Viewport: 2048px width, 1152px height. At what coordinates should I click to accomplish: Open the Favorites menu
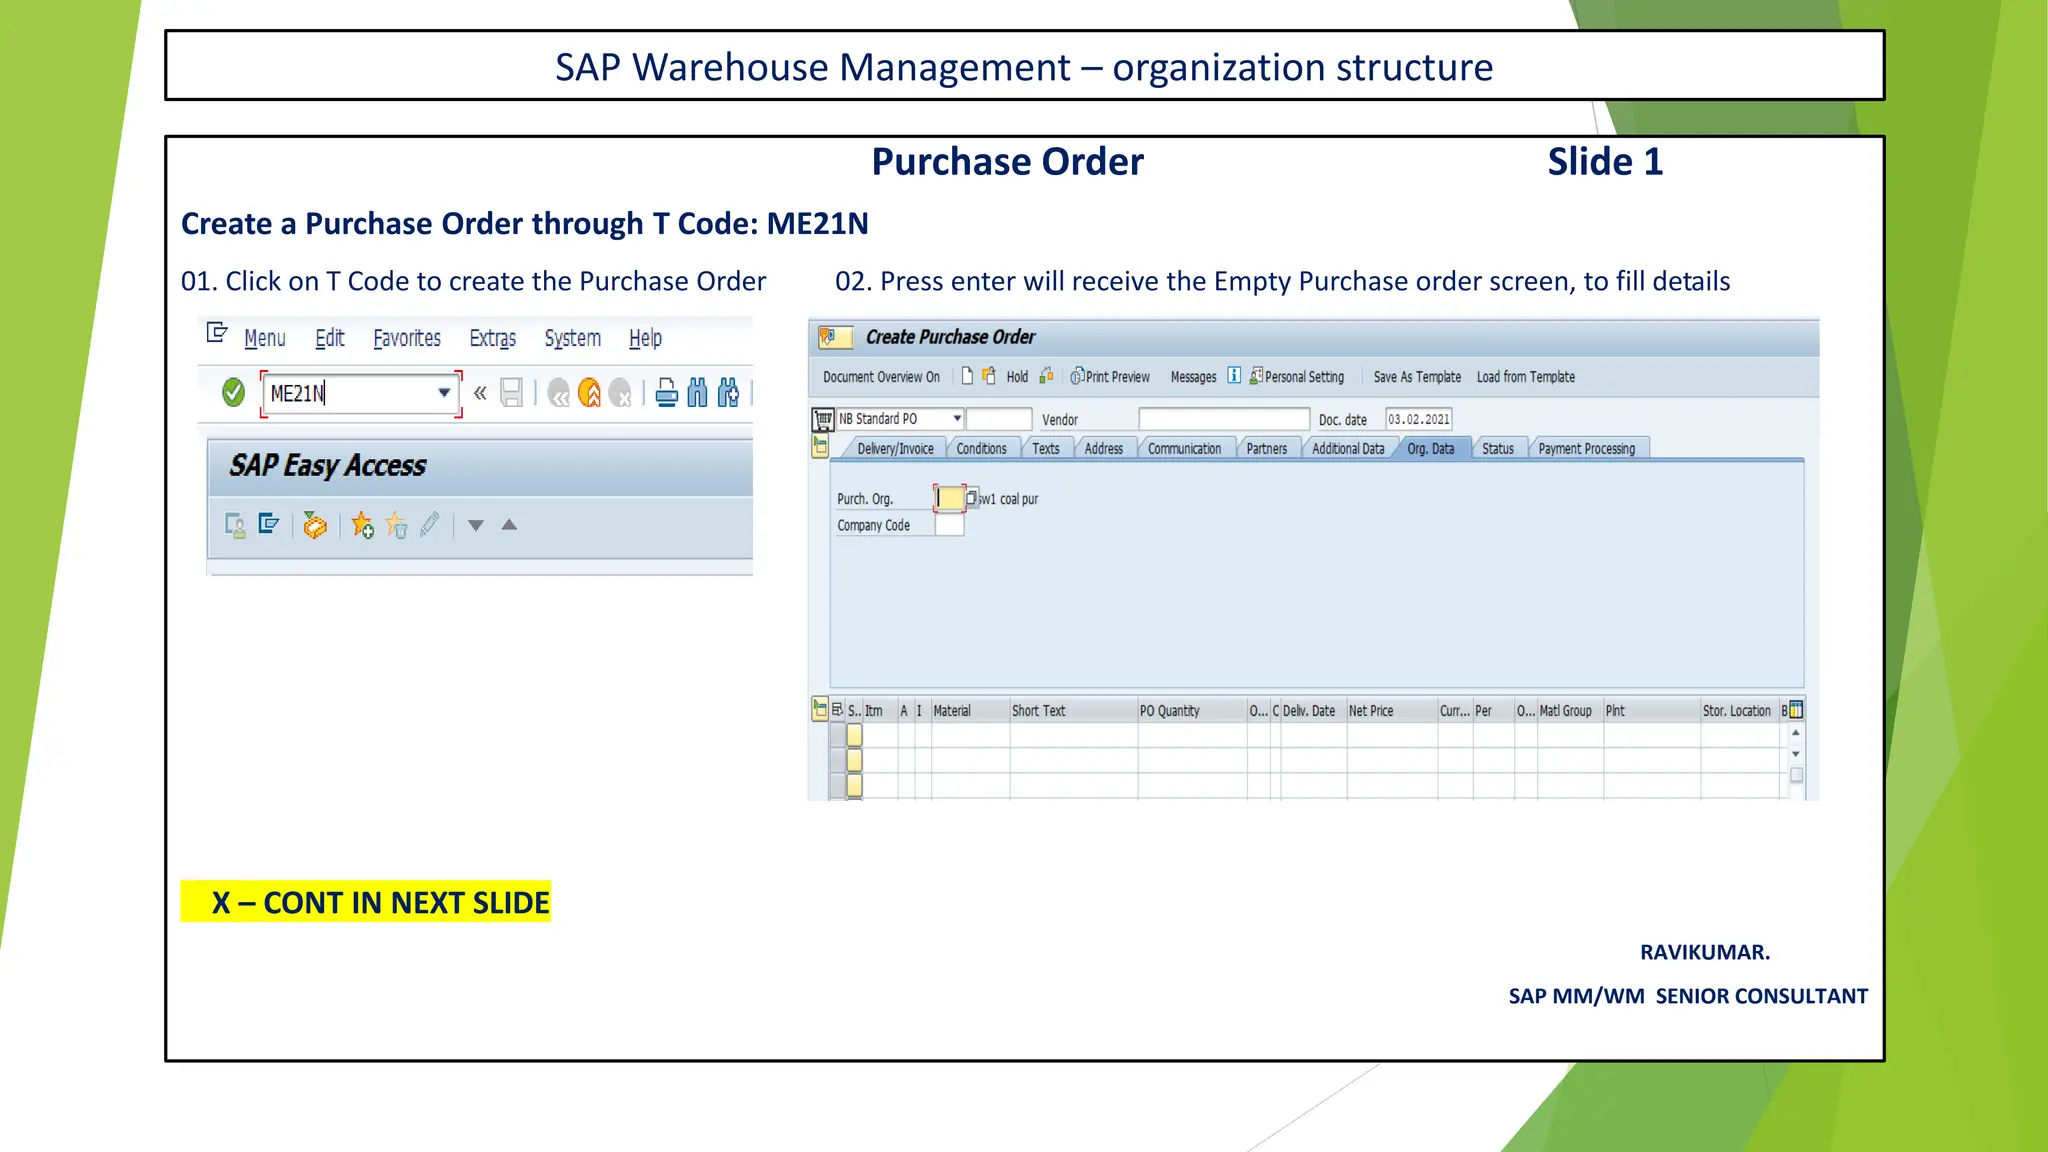(x=407, y=338)
